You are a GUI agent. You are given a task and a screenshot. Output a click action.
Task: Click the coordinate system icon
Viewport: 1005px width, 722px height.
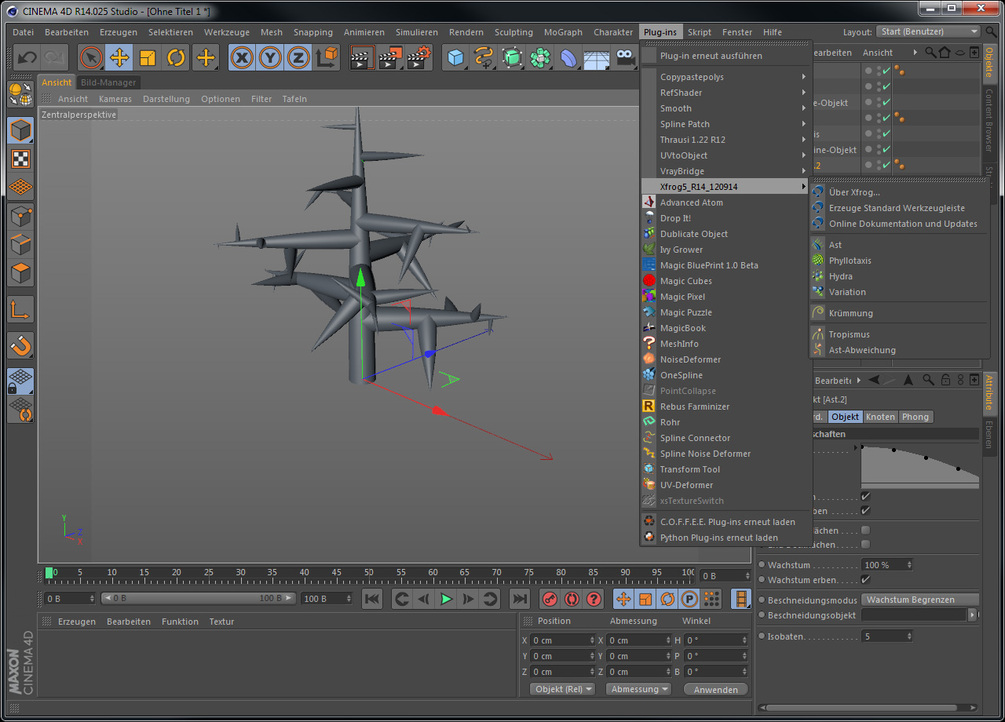(x=327, y=58)
